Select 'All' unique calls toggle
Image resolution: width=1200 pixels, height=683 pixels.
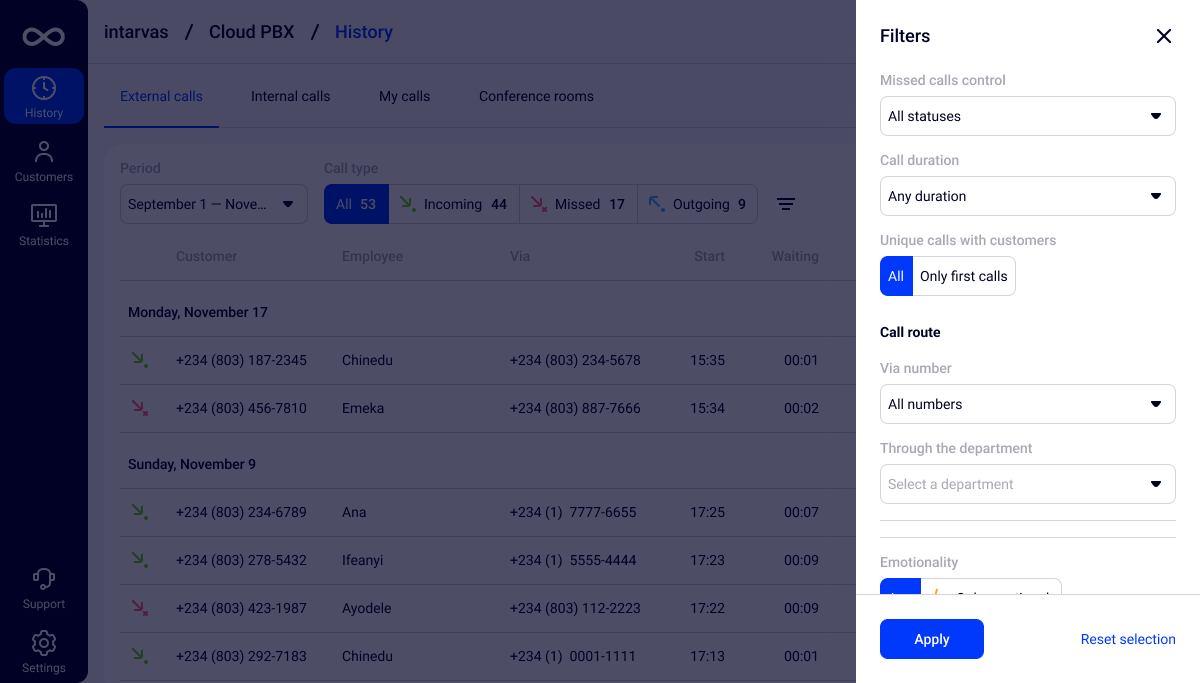[896, 276]
